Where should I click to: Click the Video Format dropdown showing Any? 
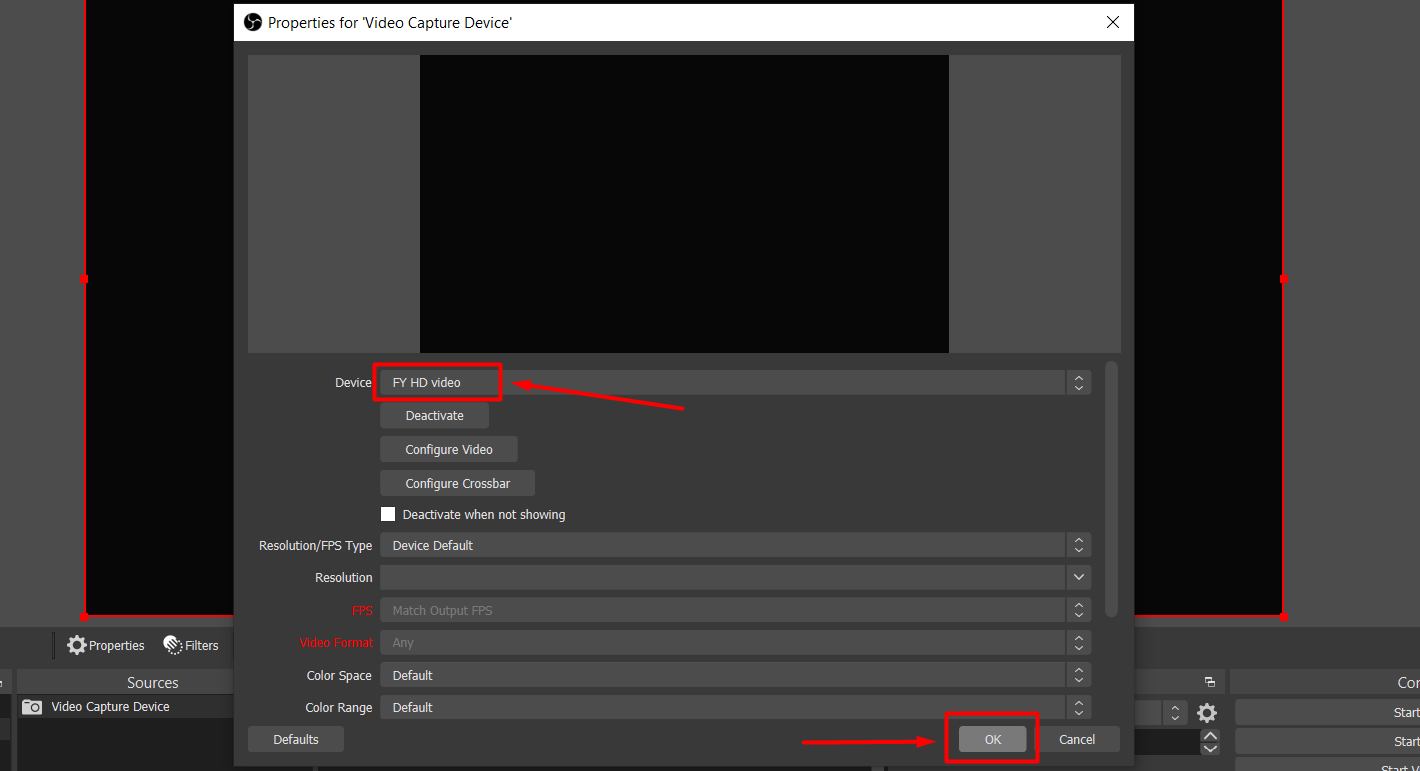point(735,643)
